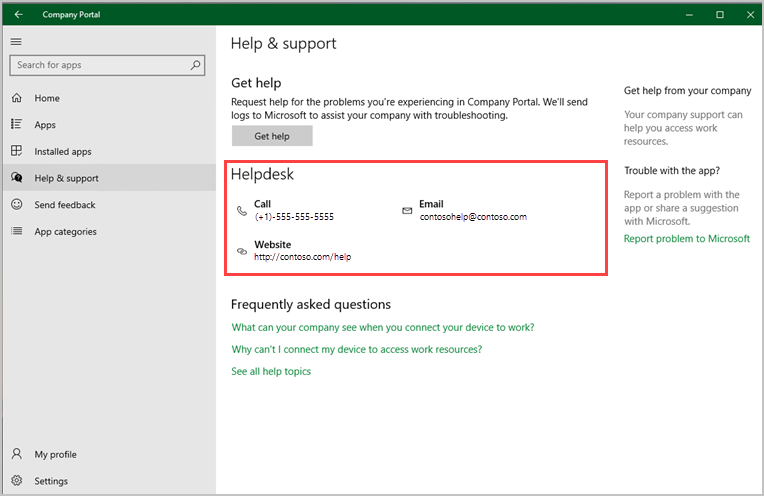Open FAQ about connecting device to work resources

(x=357, y=349)
